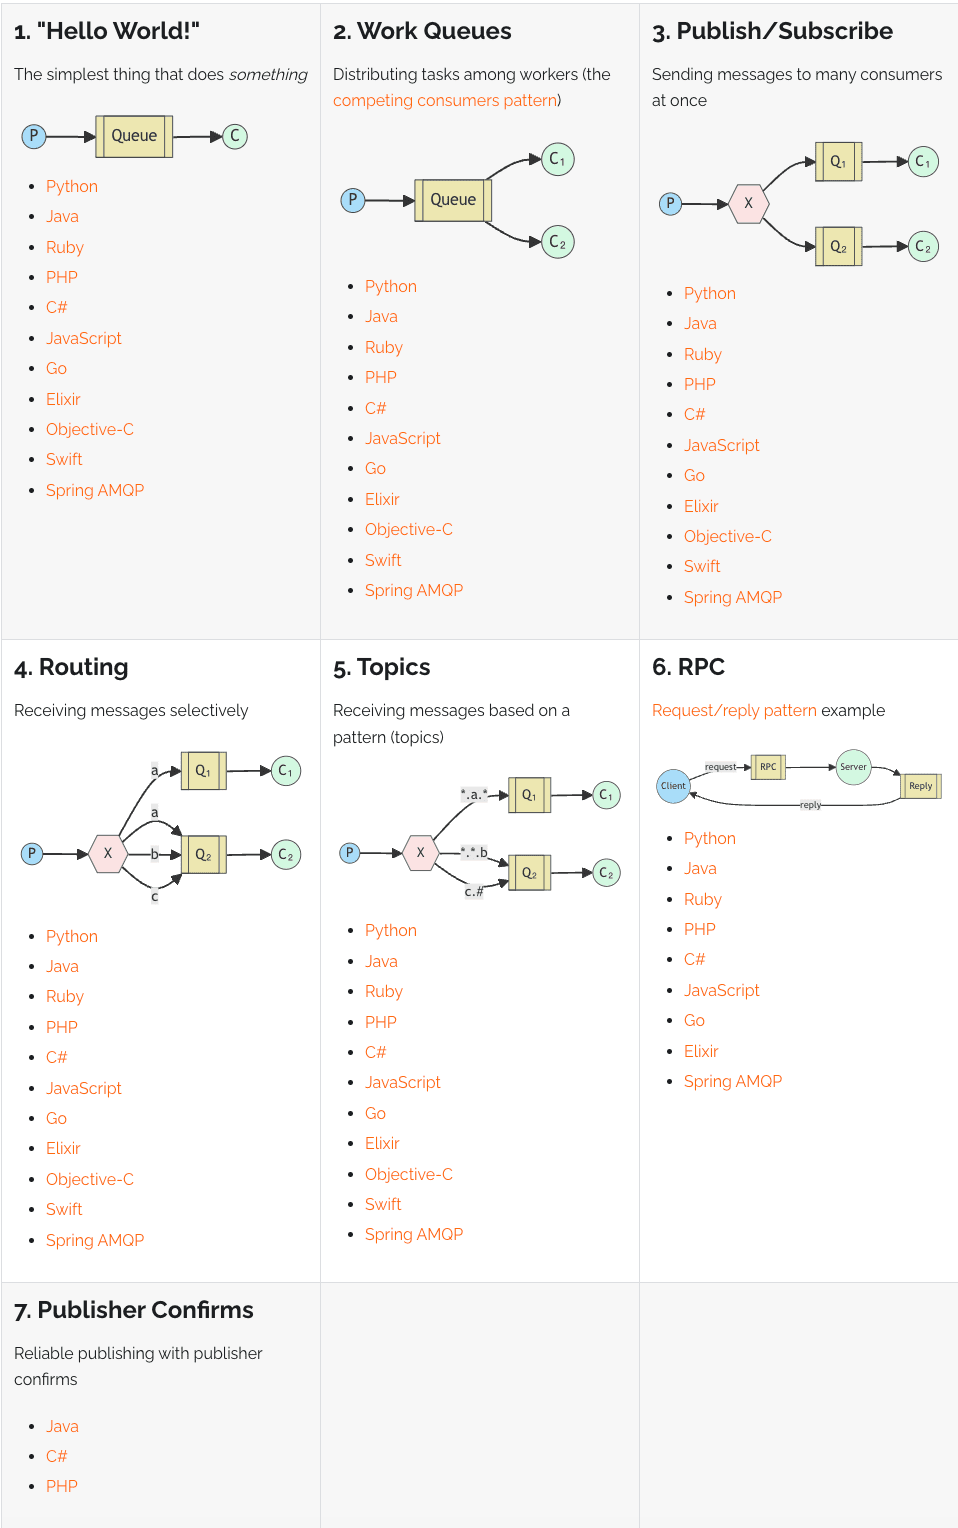Select Spring AMQP under Work Queues

coord(414,590)
